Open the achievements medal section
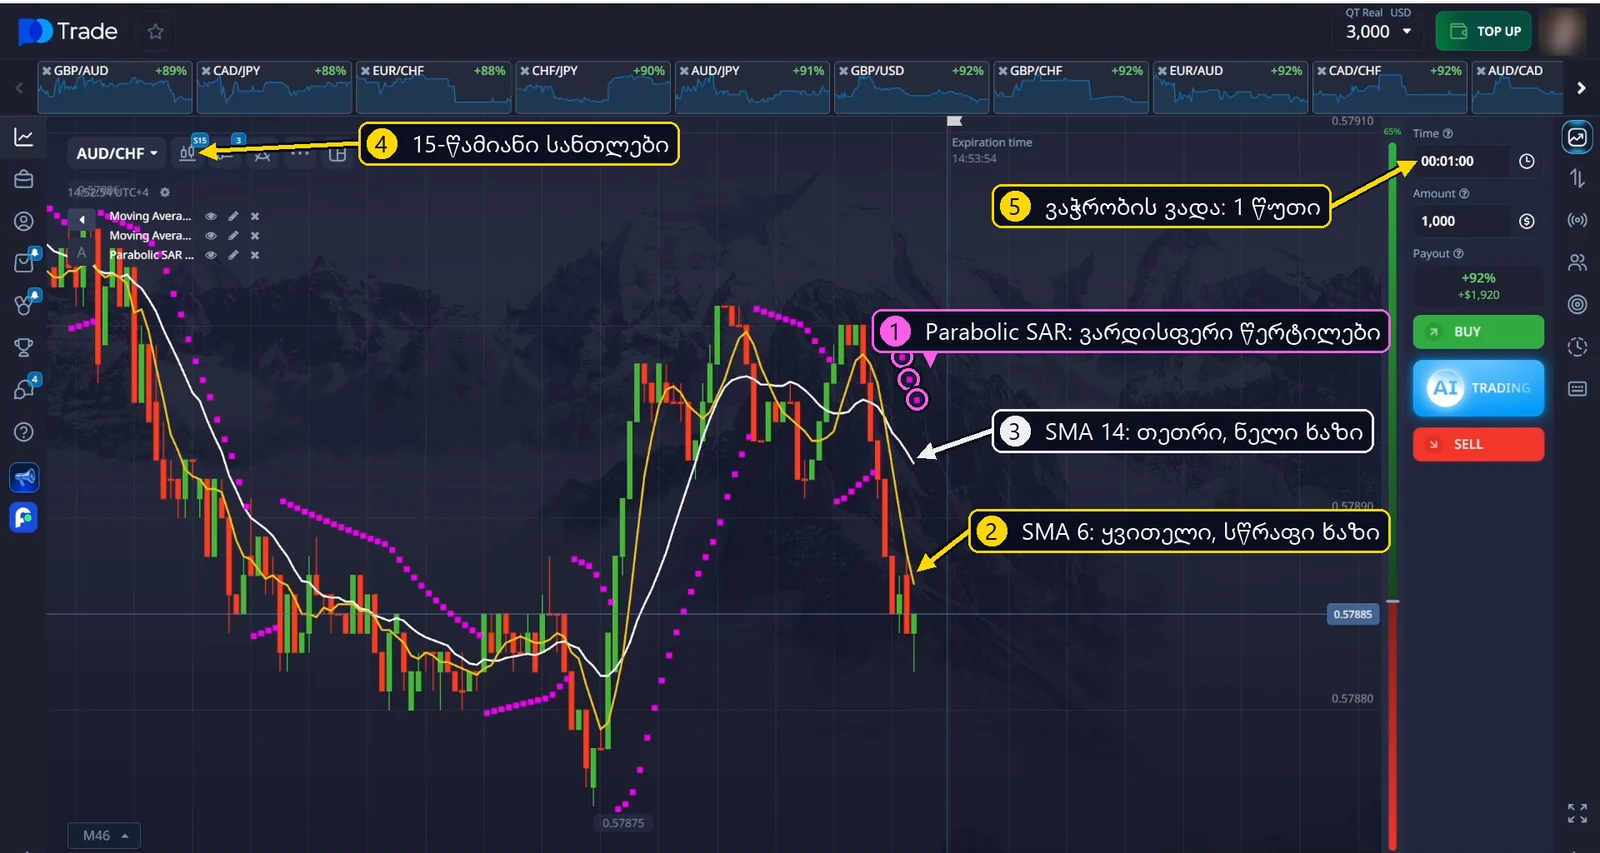This screenshot has height=853, width=1600. (x=24, y=305)
